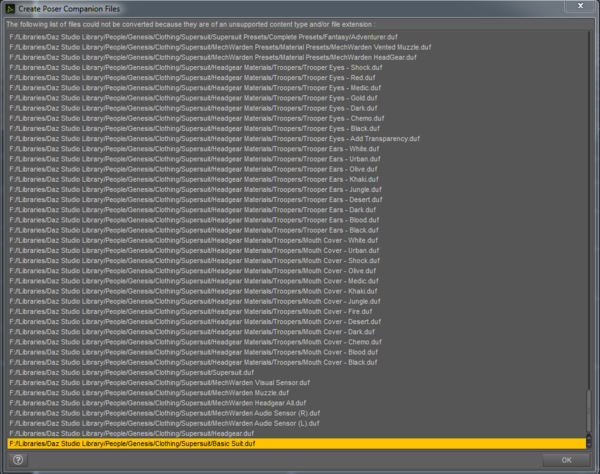Select the MechWarden Vented Muzzle.duf row

[297, 47]
